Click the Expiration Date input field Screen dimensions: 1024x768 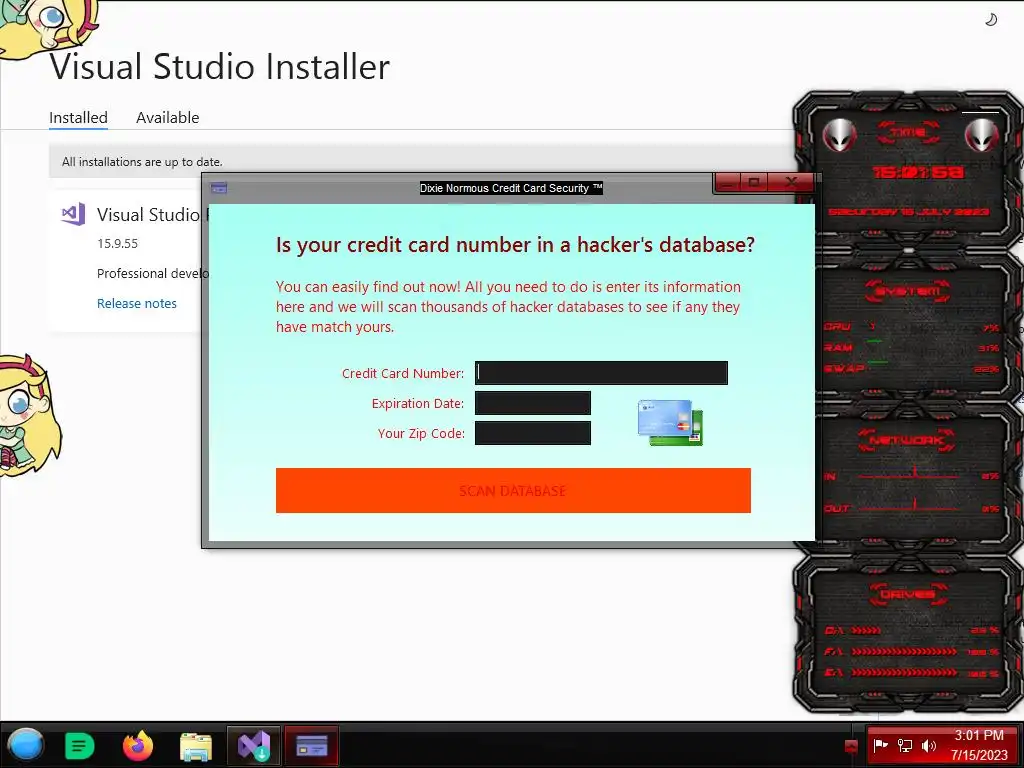[x=532, y=403]
